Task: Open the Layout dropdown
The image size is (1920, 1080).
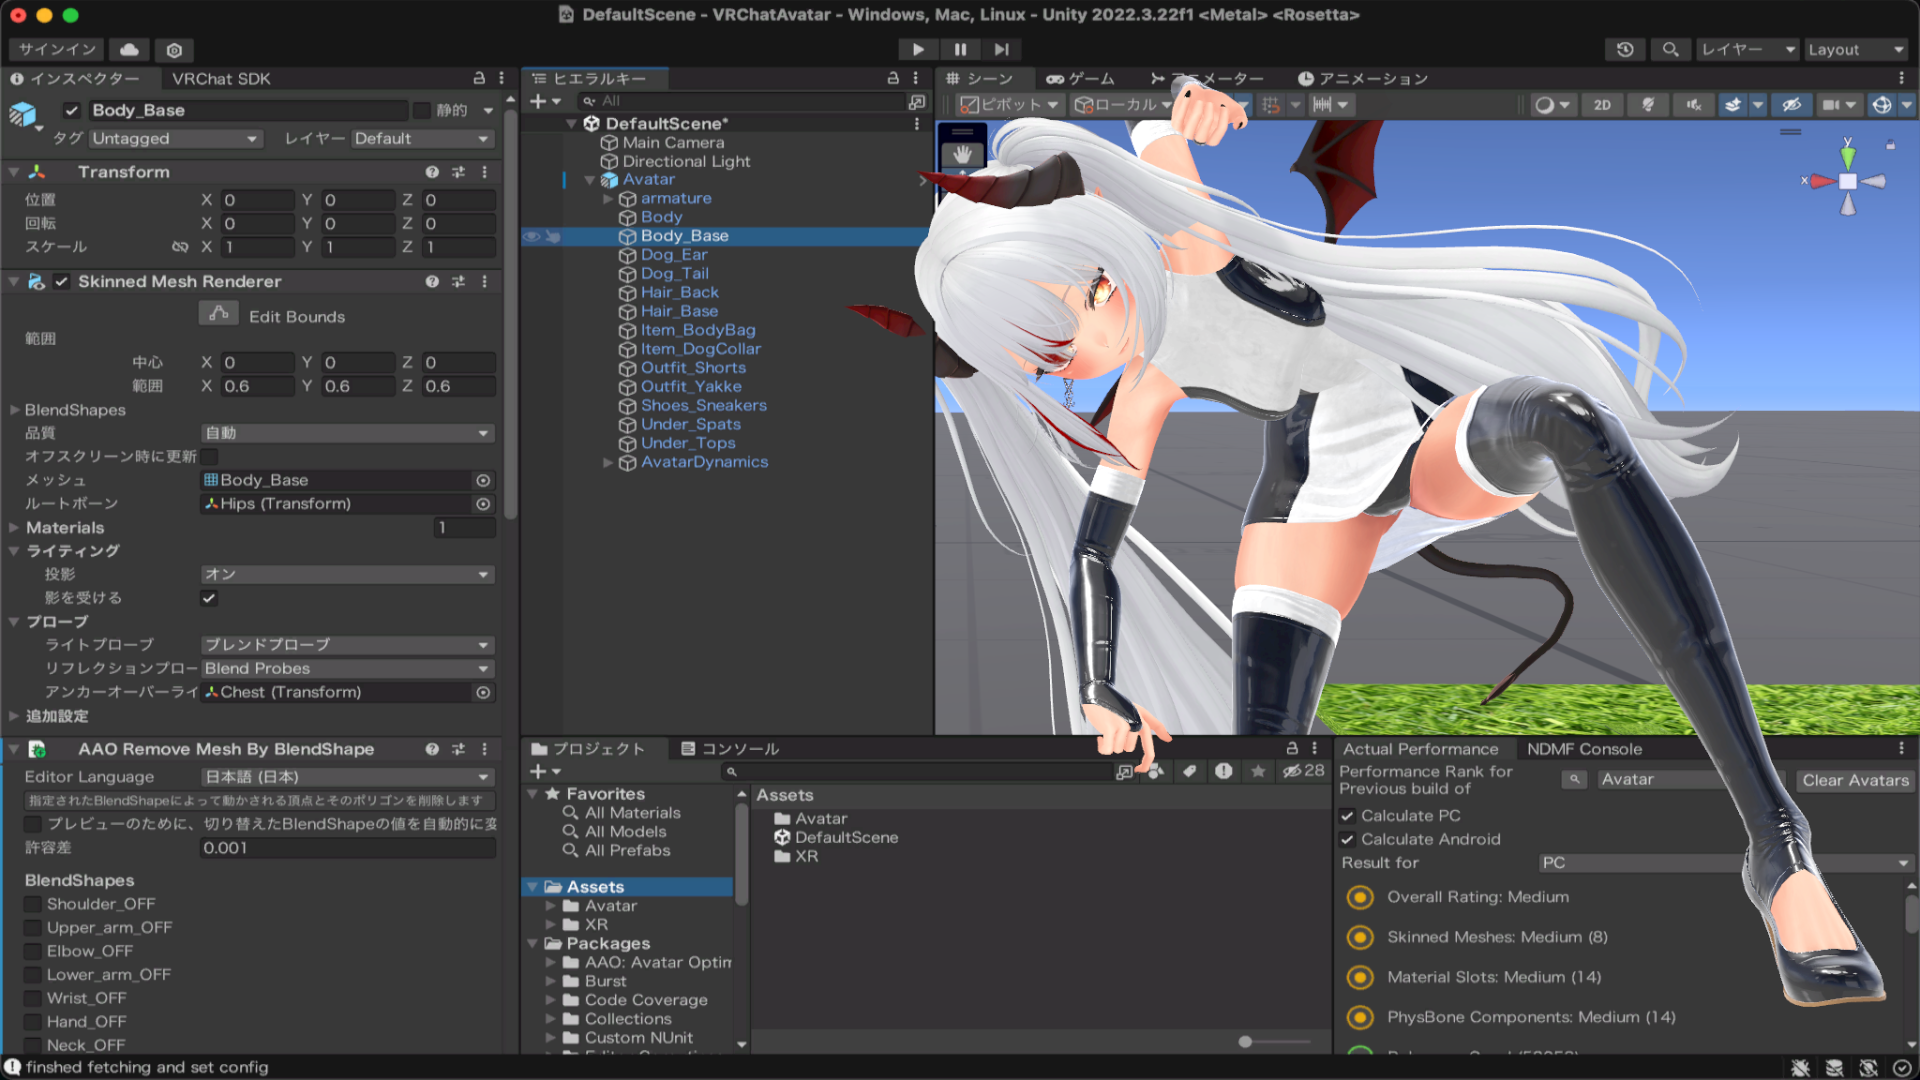Action: 1856,49
